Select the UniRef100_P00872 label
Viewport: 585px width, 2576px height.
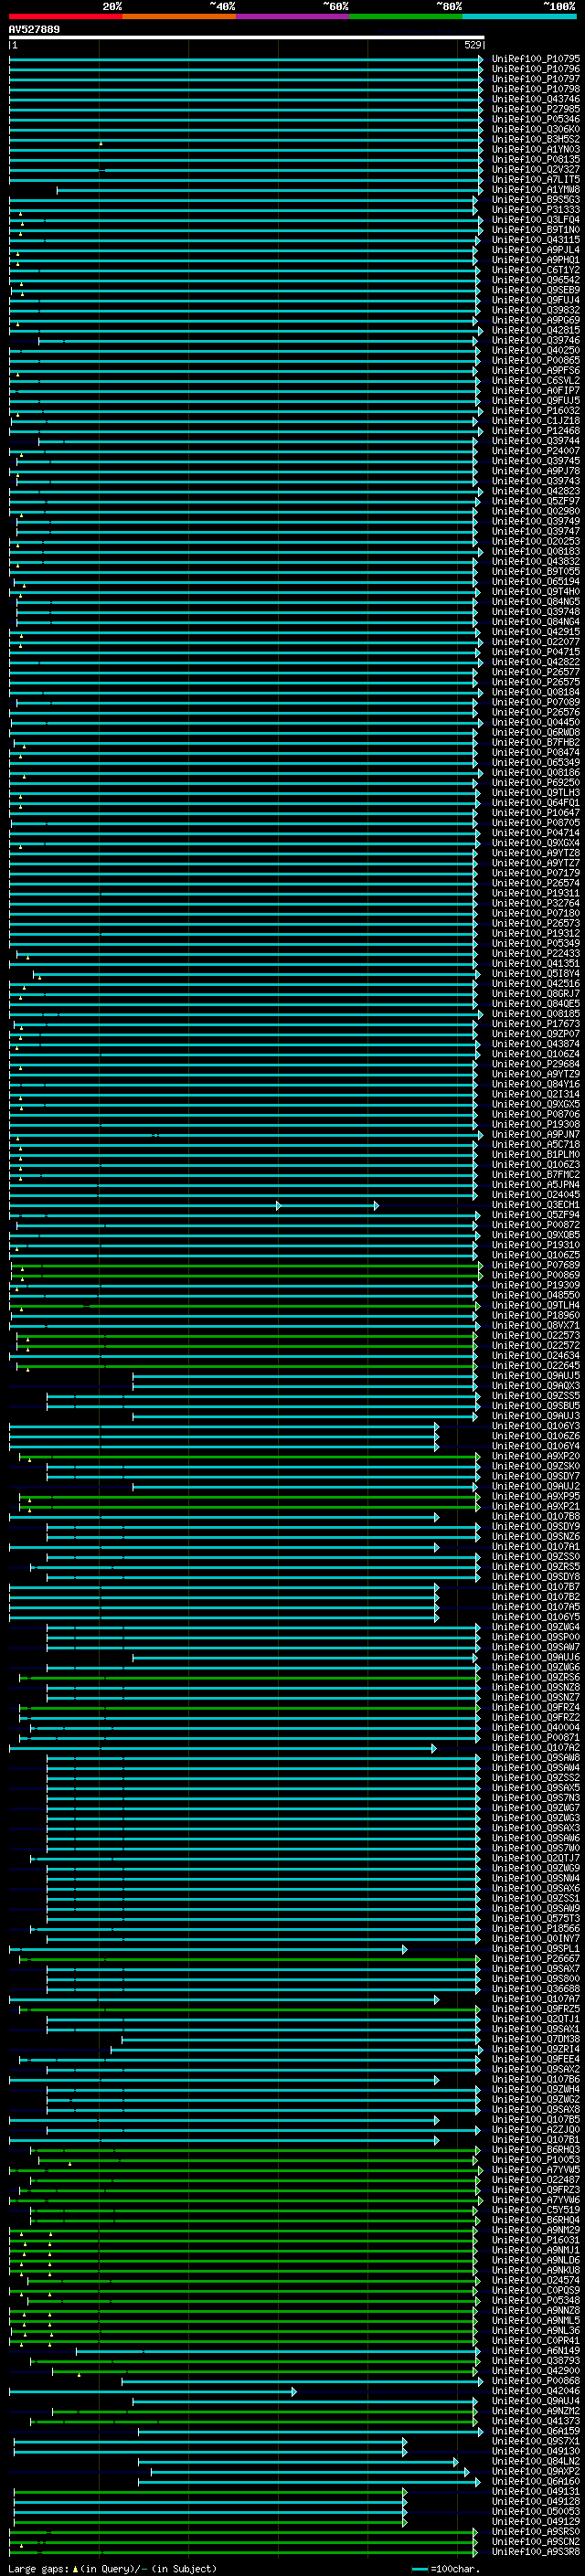[536, 1225]
